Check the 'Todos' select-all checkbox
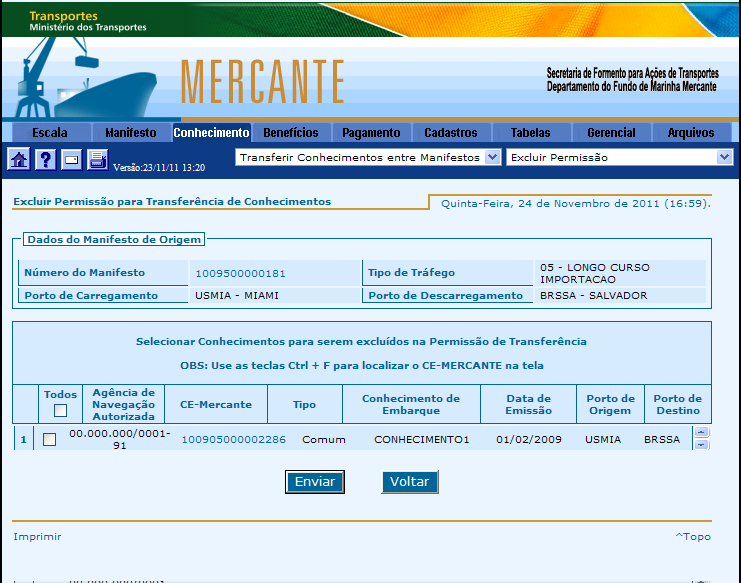This screenshot has width=741, height=583. pos(60,410)
